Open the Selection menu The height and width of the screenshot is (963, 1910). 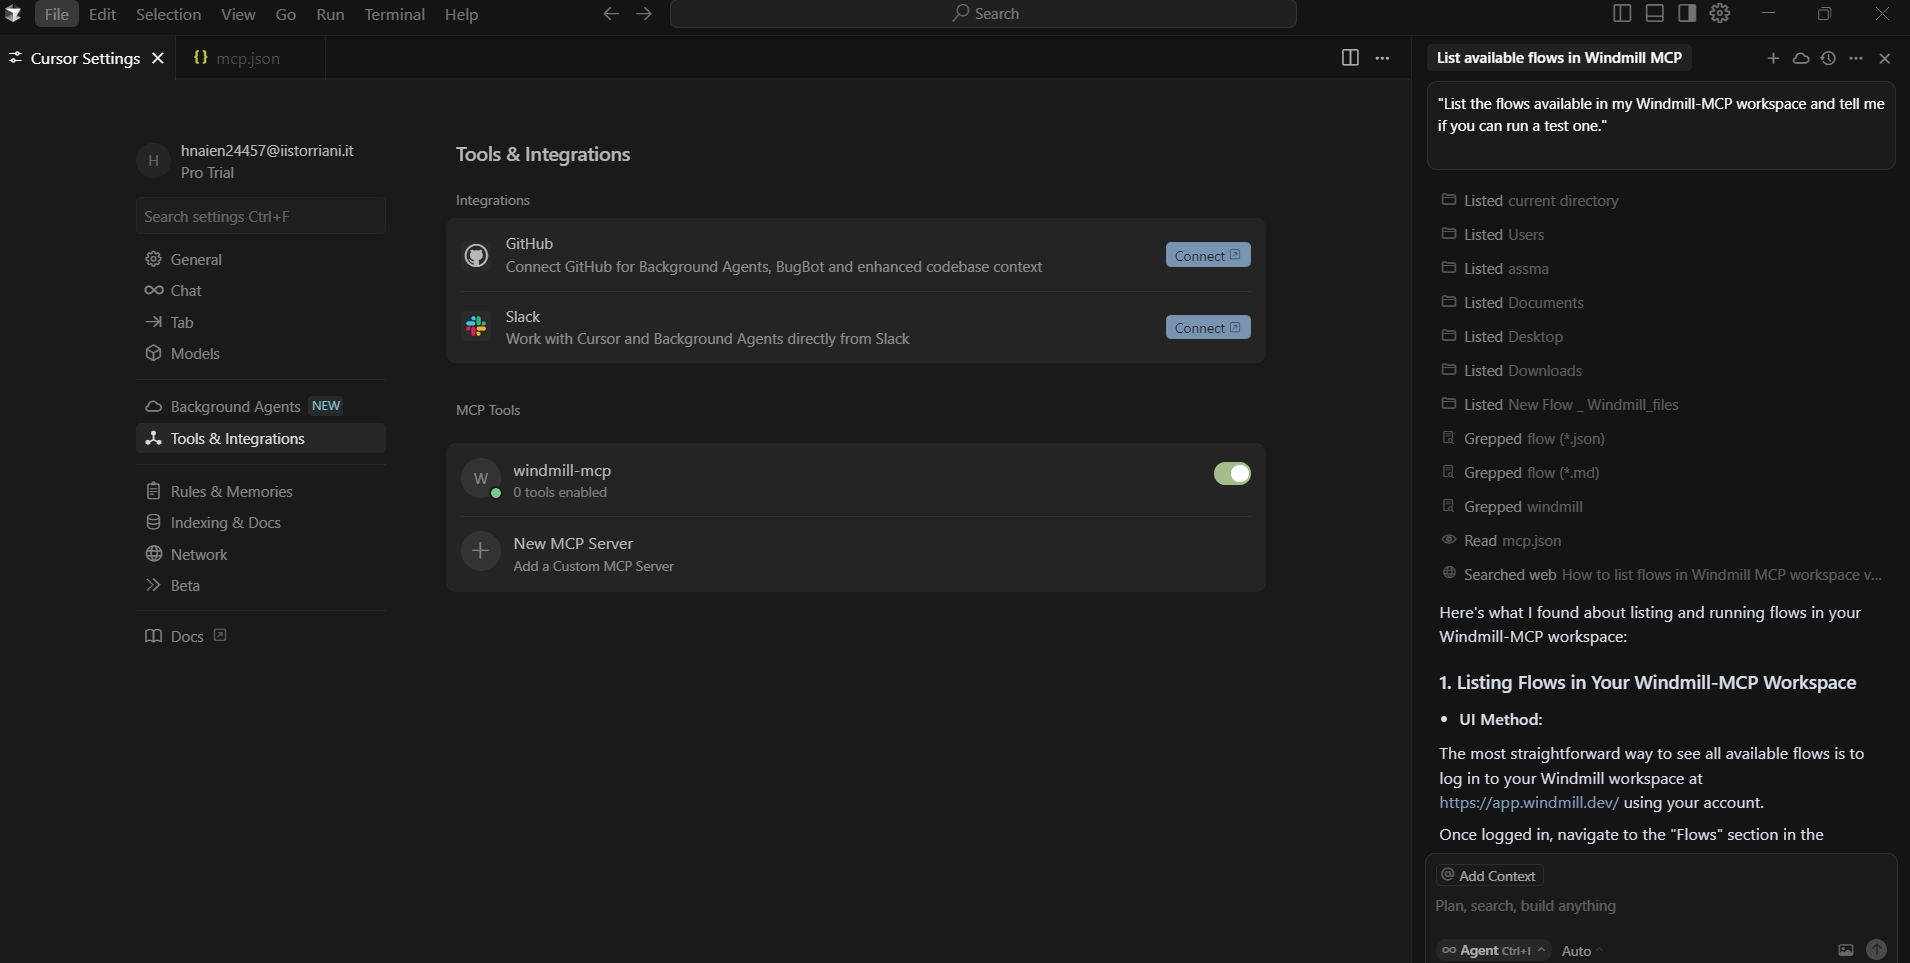(168, 14)
